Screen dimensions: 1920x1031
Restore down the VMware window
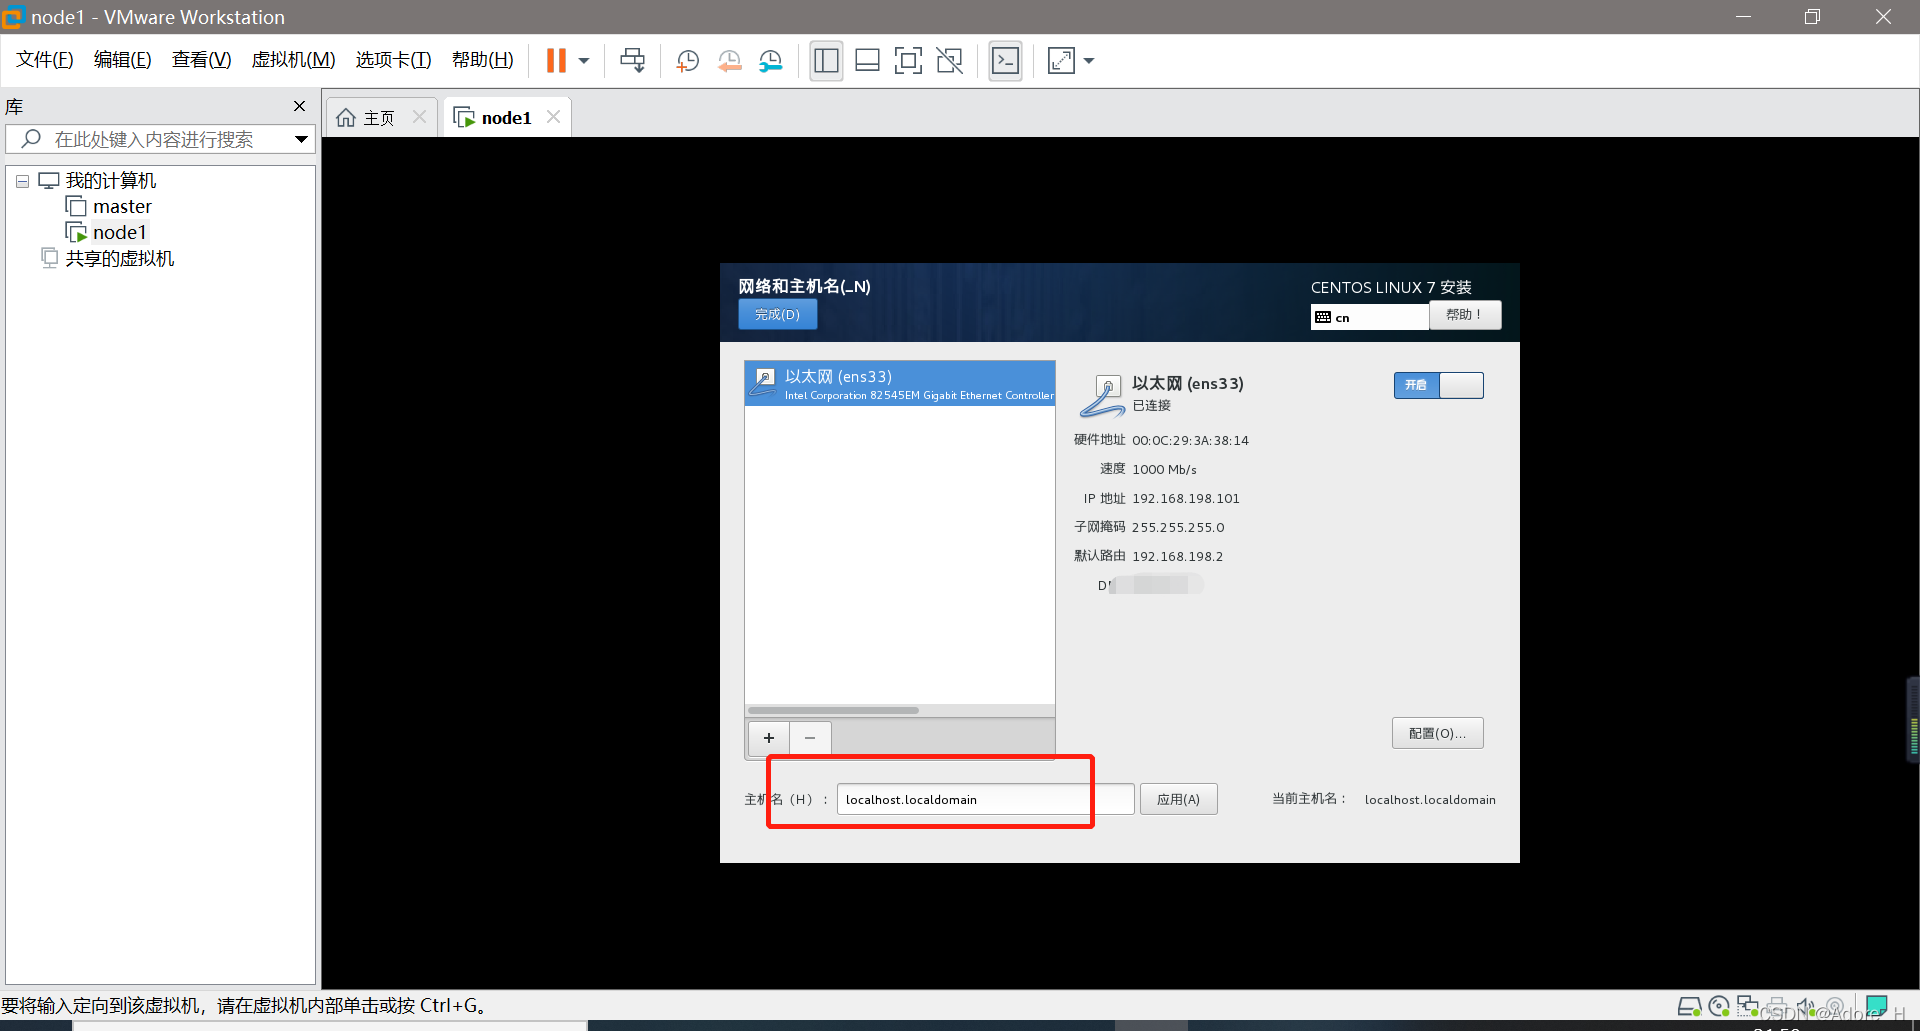(x=1812, y=17)
